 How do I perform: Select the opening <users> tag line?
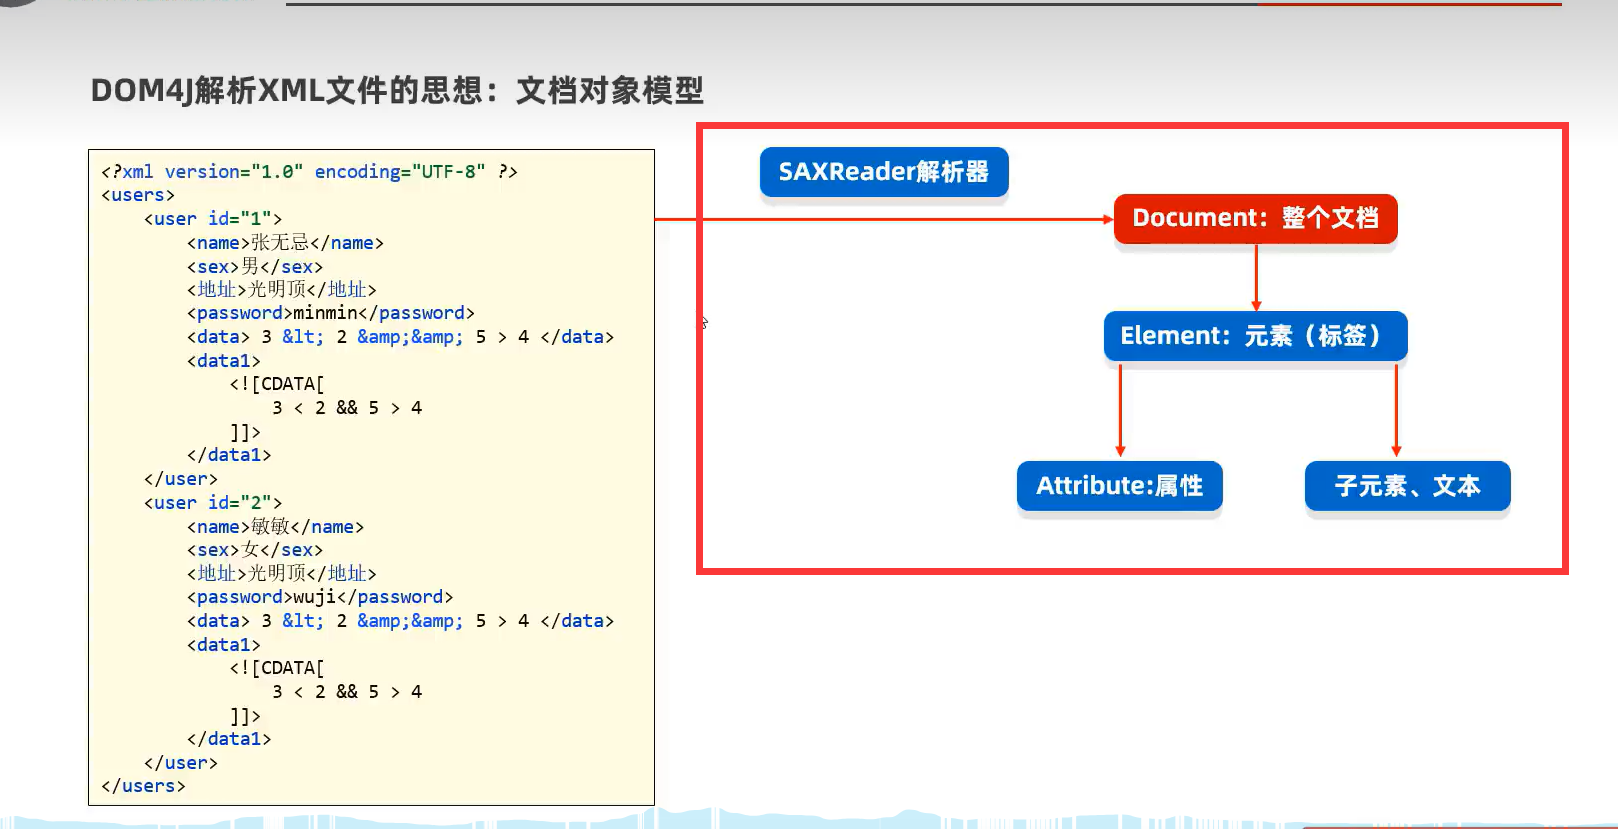(138, 195)
